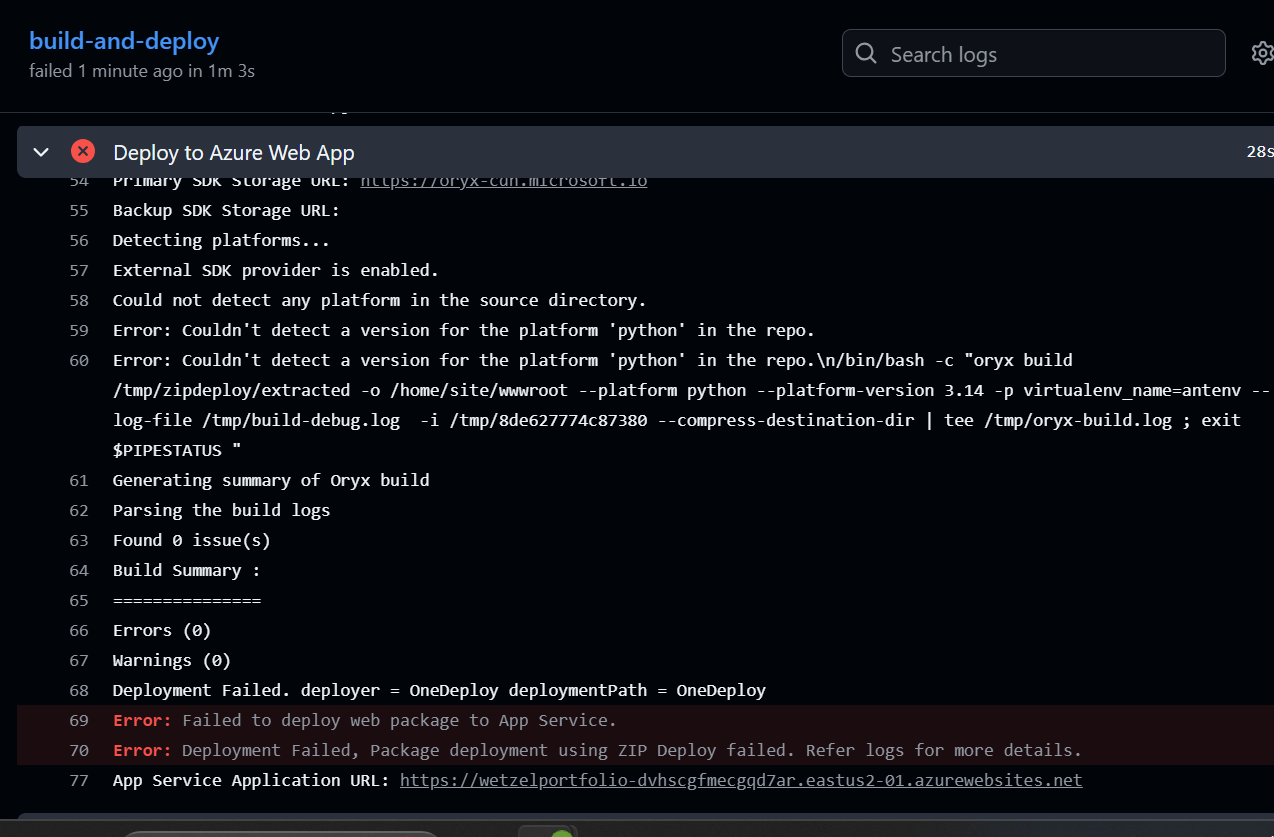Viewport: 1274px width, 837px height.
Task: Open the App Service azurewebsites.net URL
Action: [x=740, y=780]
